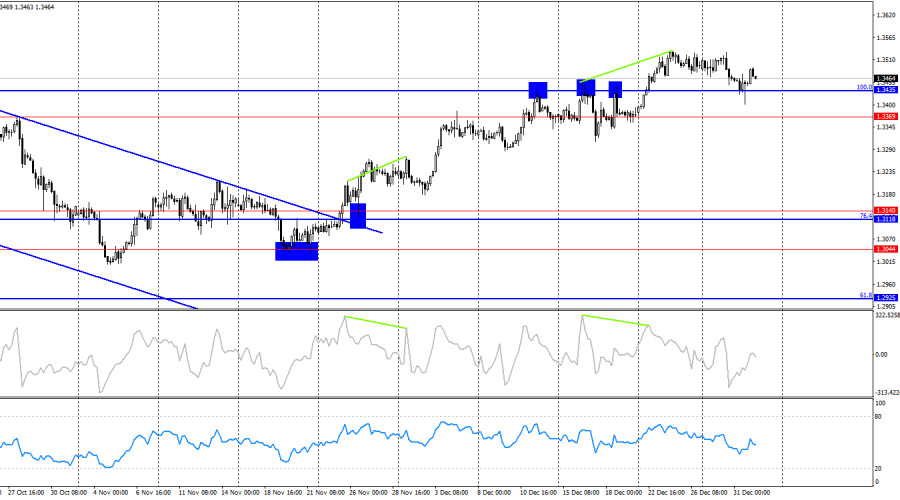The image size is (900, 500).
Task: Select the 31 Dec 00:00 time axis label
Action: [x=753, y=493]
